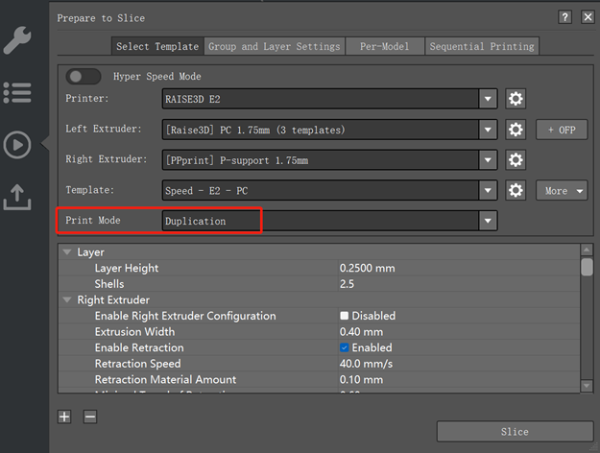Switch to Group and Layer Settings tab

274,46
